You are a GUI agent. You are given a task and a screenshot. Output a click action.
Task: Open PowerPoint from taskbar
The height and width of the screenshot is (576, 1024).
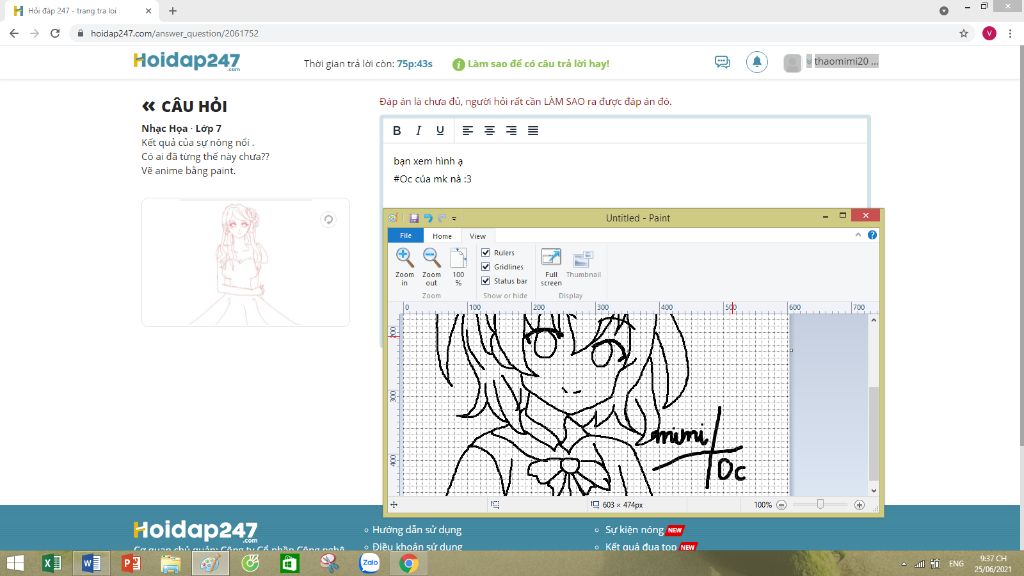coord(131,563)
